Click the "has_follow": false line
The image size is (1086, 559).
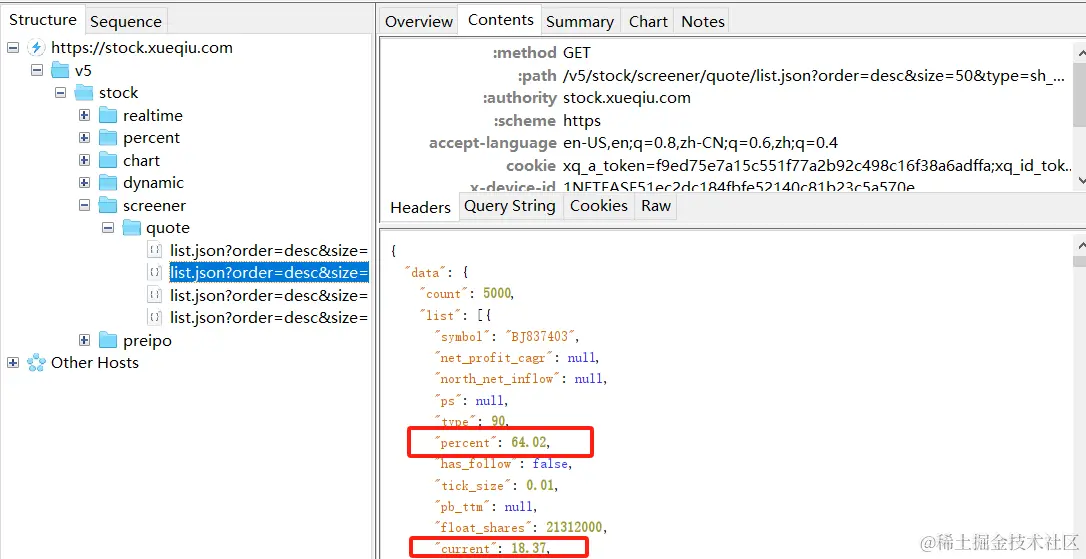pyautogui.click(x=503, y=464)
